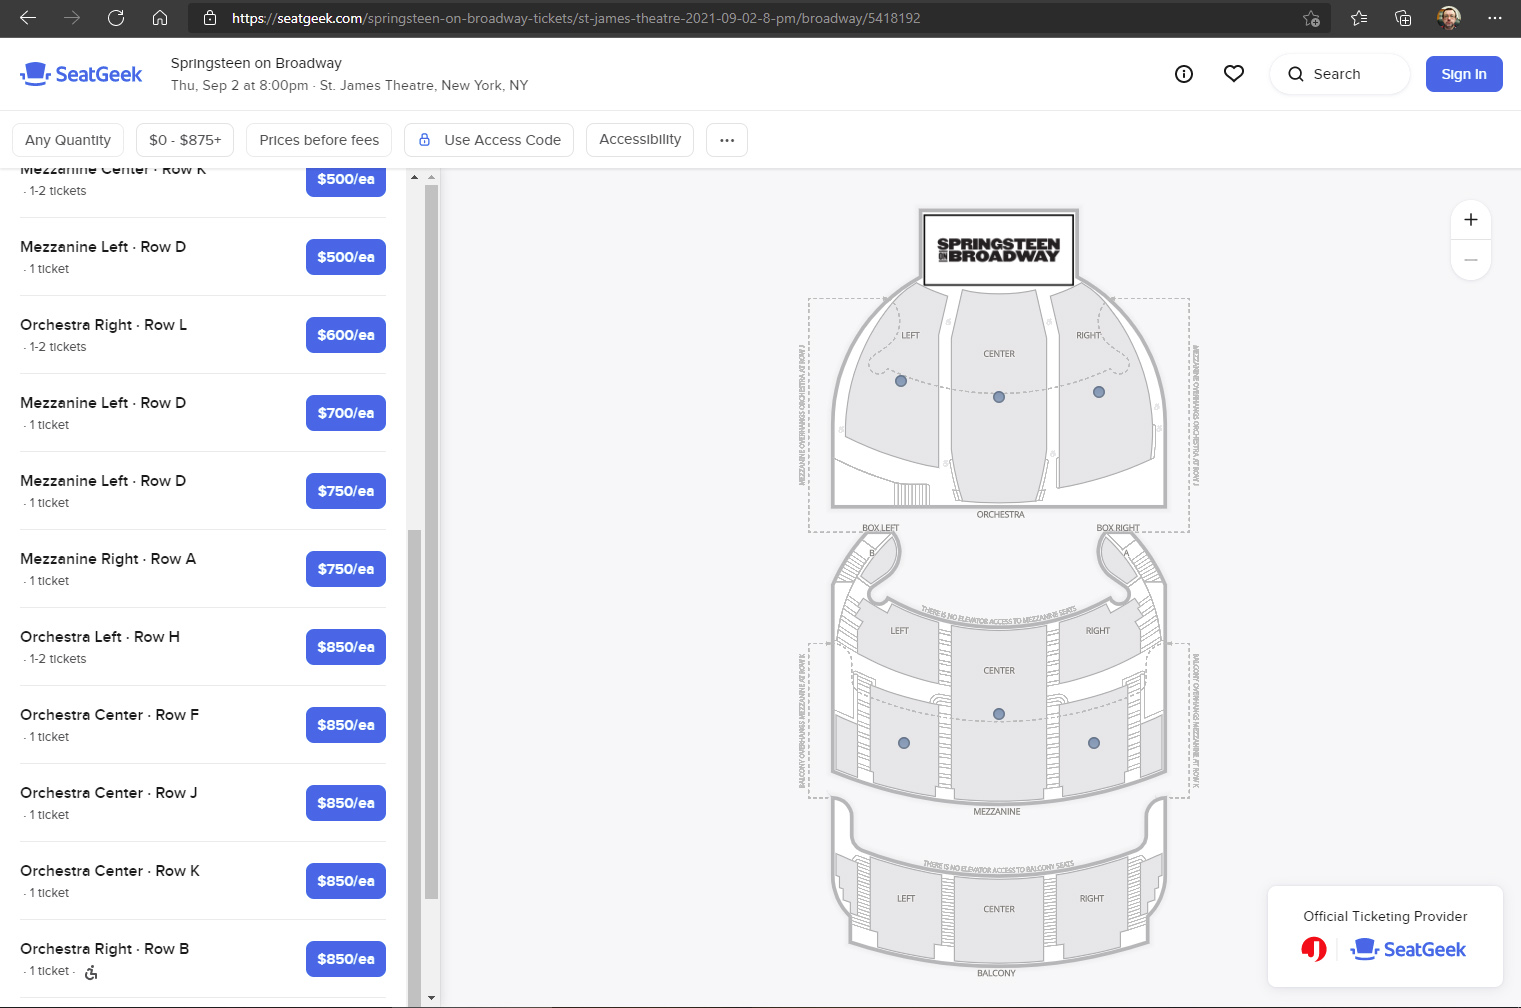This screenshot has width=1521, height=1008.
Task: Select the Mezzanine Right section marker
Action: click(1094, 743)
